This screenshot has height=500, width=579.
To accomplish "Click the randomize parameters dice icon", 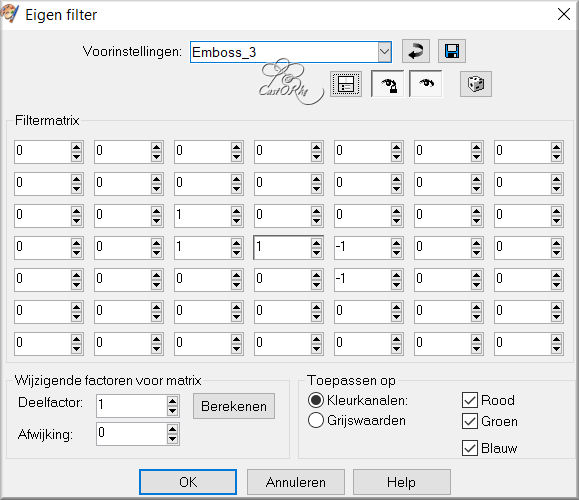I will click(x=476, y=84).
